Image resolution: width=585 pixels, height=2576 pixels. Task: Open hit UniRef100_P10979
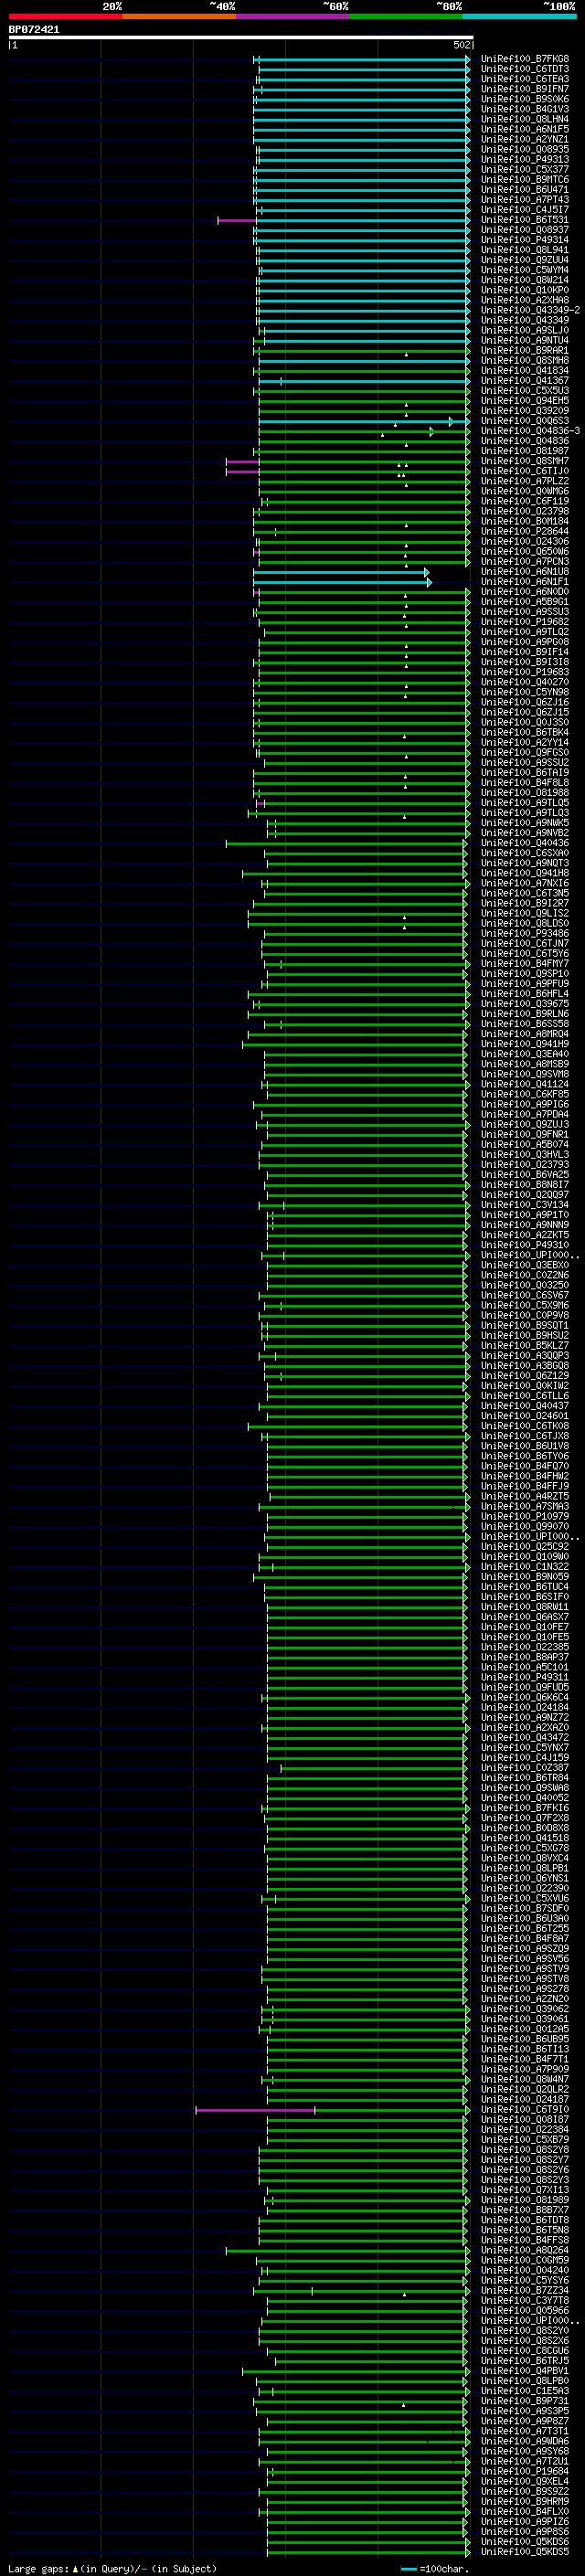pos(525,1516)
